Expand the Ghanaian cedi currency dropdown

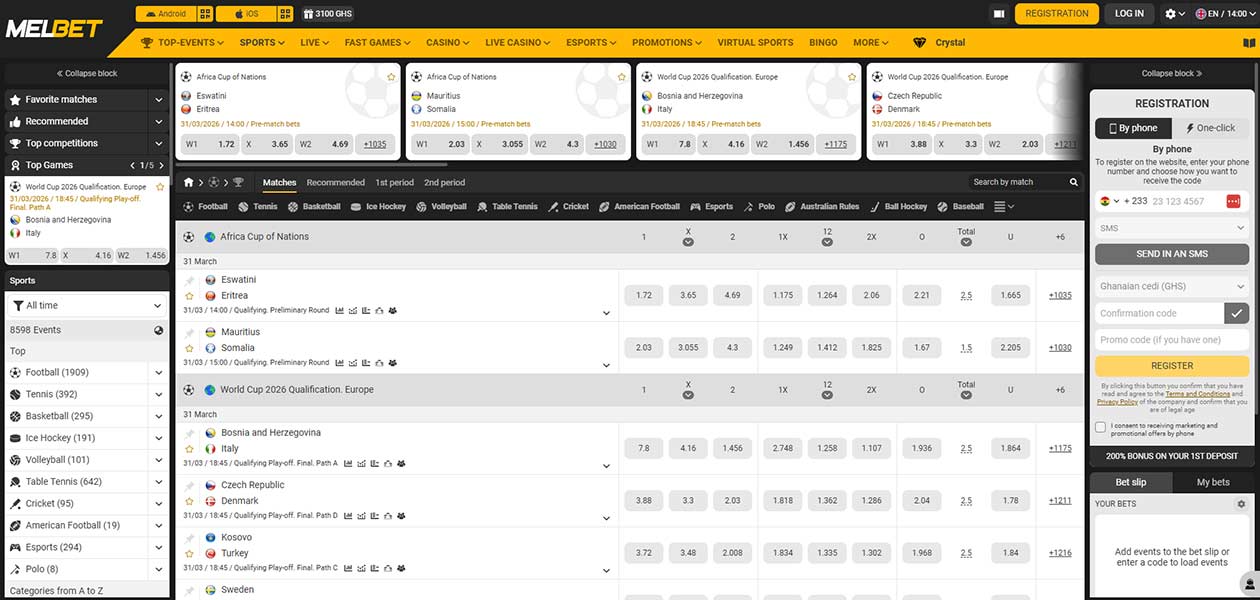click(x=1171, y=285)
